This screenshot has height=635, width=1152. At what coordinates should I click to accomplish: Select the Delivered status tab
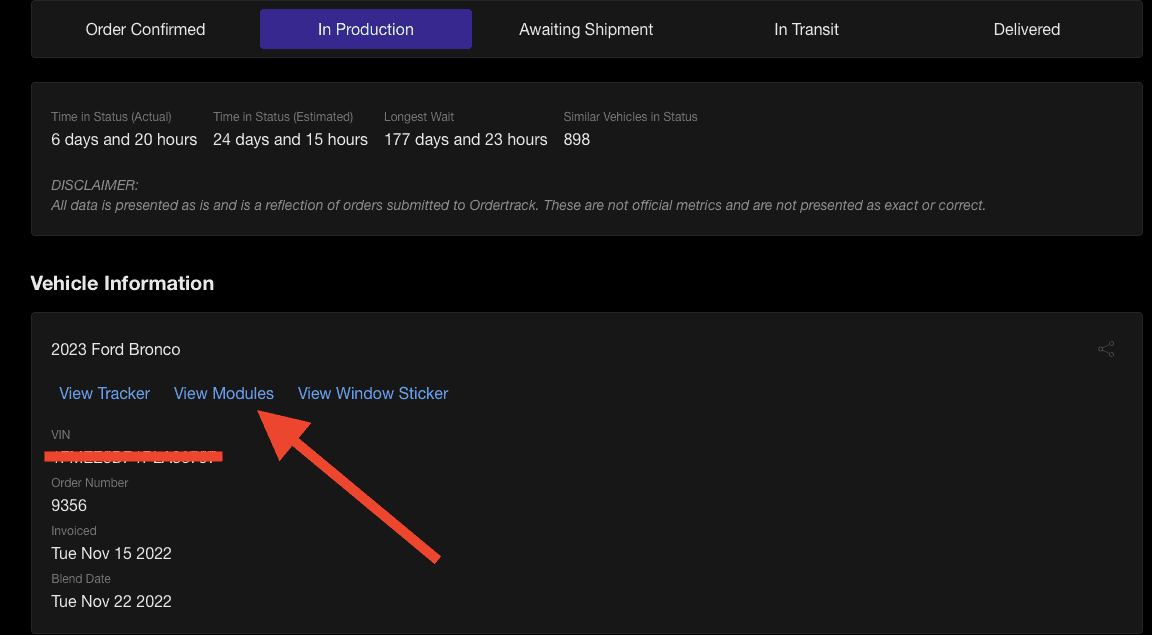(1027, 29)
